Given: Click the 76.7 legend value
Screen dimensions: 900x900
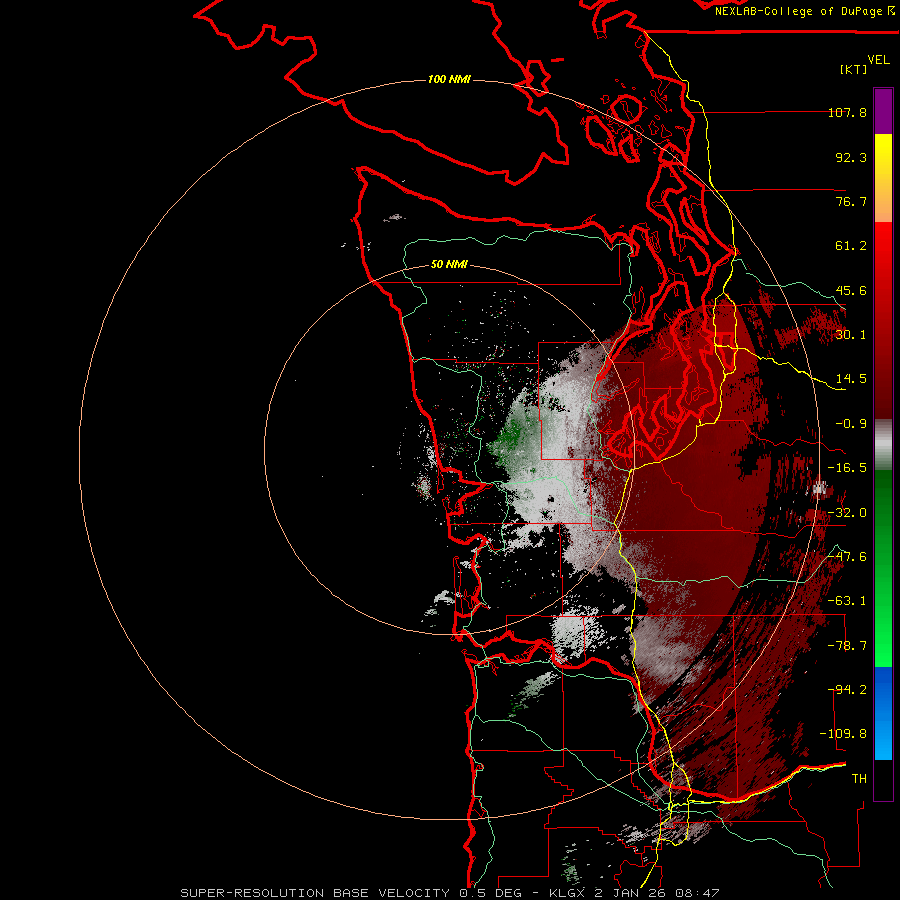Looking at the screenshot, I should tap(851, 201).
